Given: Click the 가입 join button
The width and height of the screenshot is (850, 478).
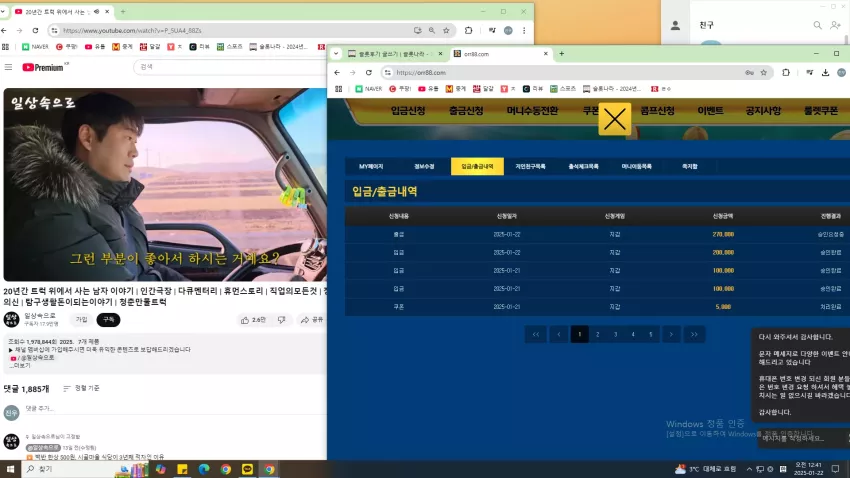Looking at the screenshot, I should pyautogui.click(x=81, y=320).
